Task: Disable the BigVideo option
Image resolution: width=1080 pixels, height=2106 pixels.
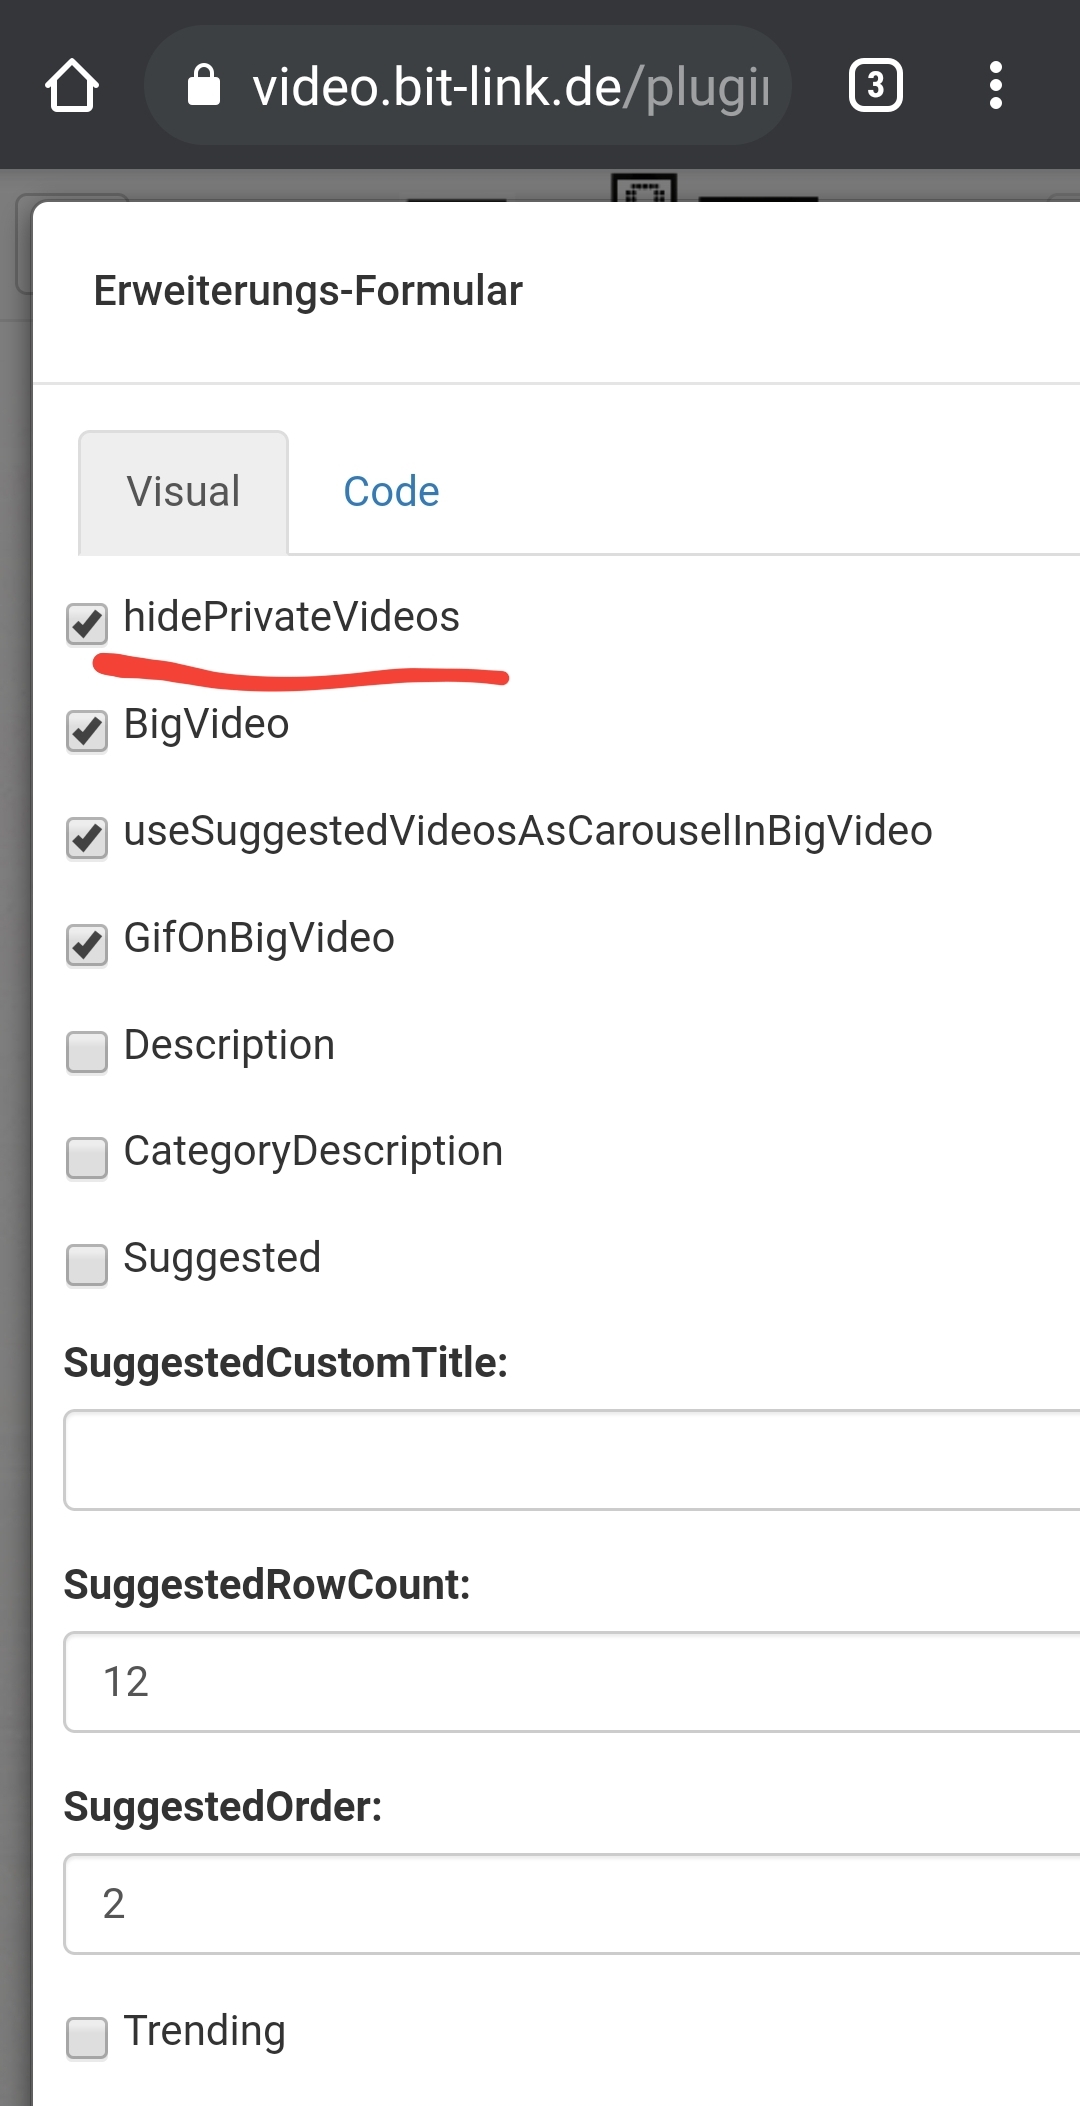Action: coord(87,731)
